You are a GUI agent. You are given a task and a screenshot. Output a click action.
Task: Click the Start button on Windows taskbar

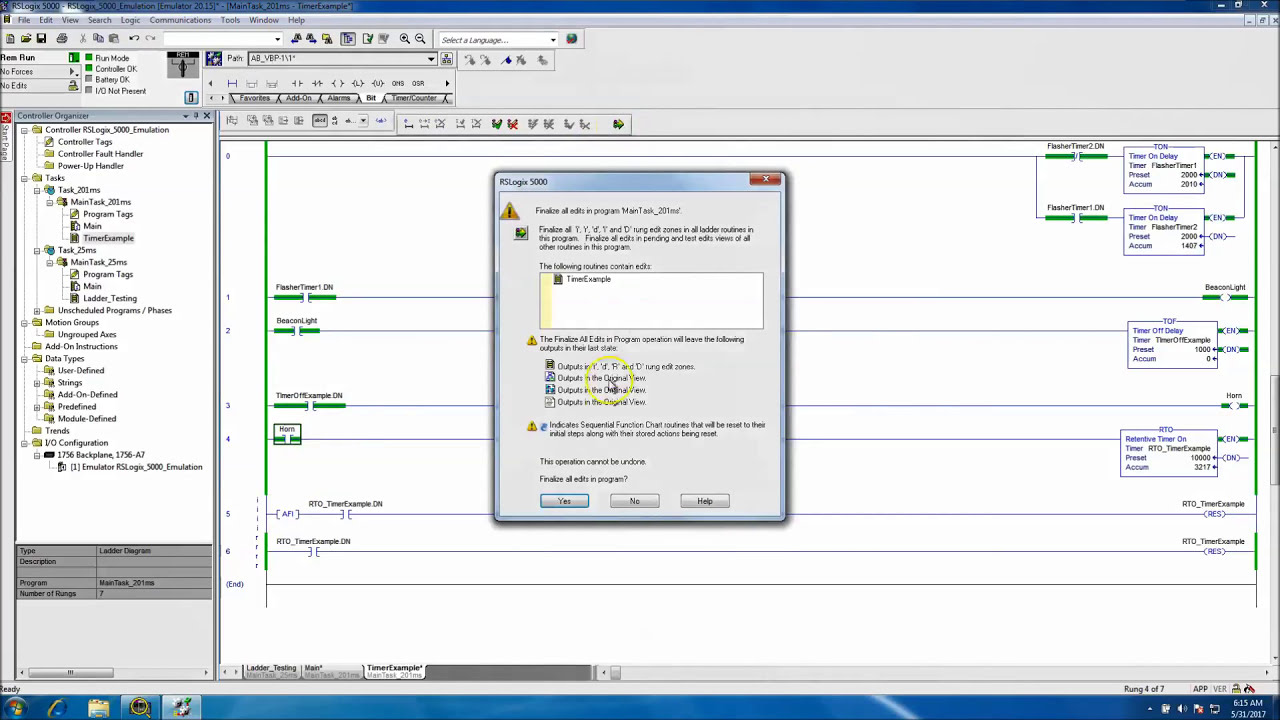coord(16,709)
